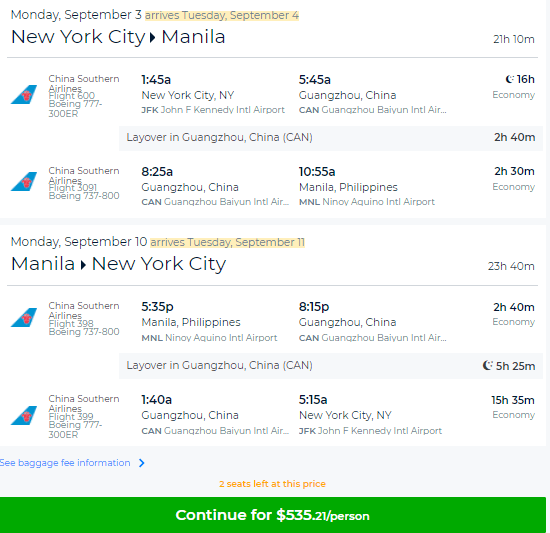Select highlighted arrives Tuesday, September 11 note
Screen dimensions: 550x533
pos(227,242)
